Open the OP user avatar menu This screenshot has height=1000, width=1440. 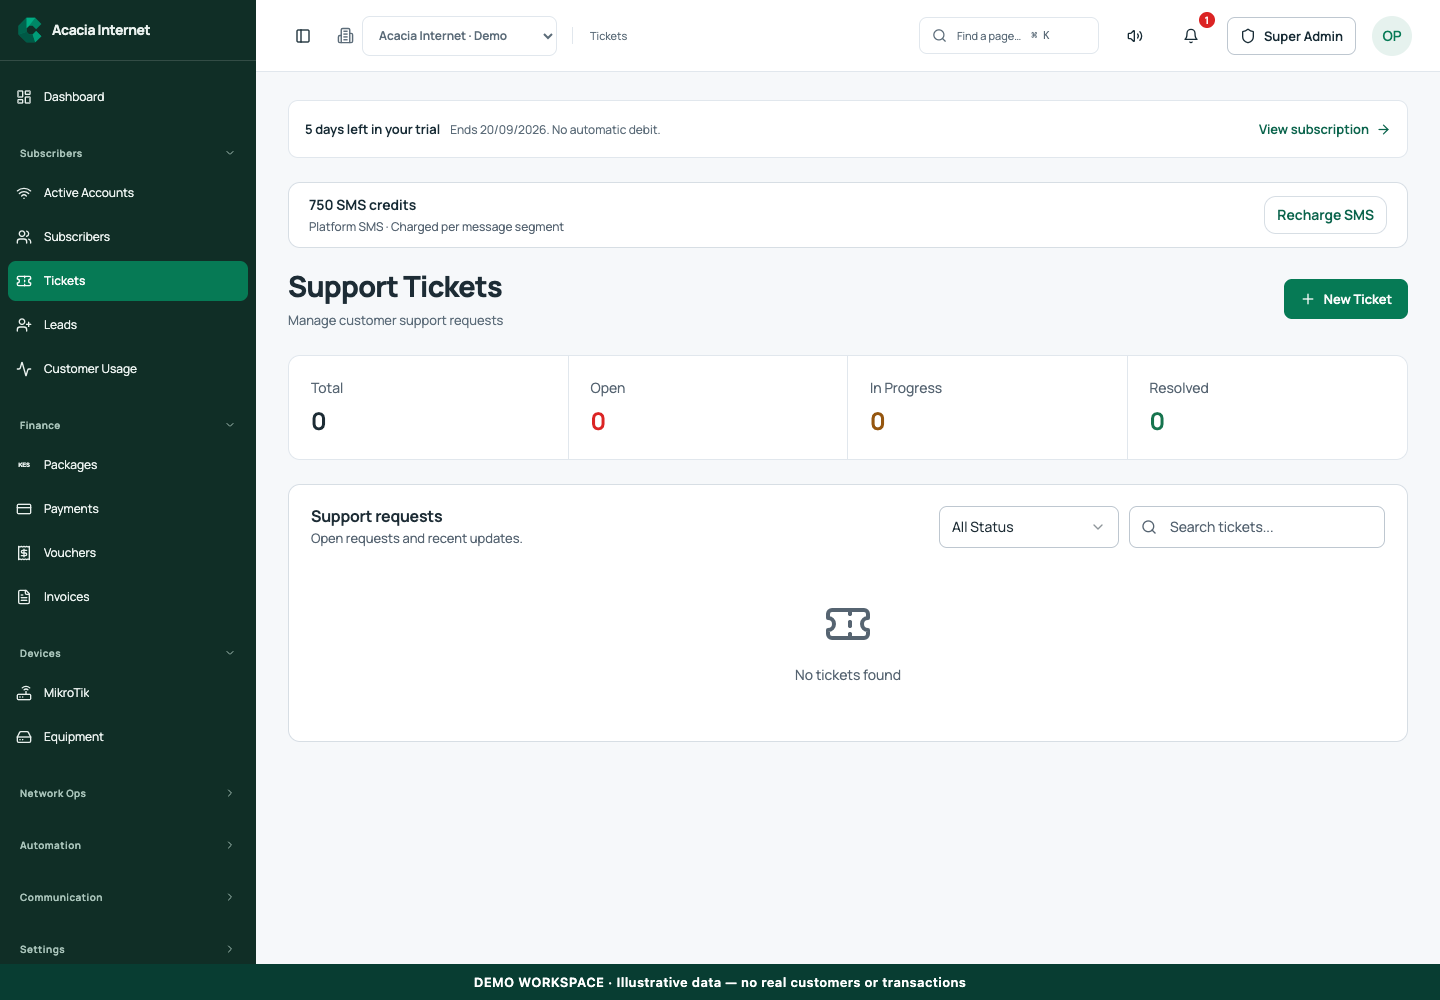[1392, 36]
